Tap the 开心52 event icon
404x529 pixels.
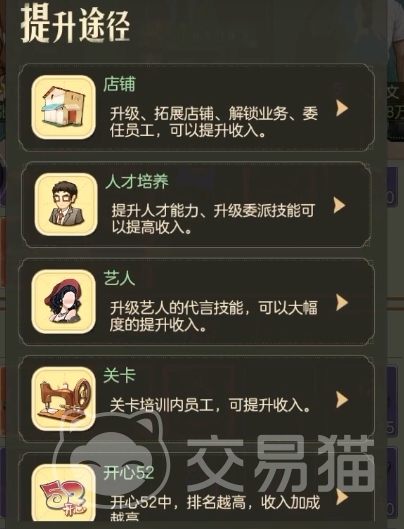point(63,494)
